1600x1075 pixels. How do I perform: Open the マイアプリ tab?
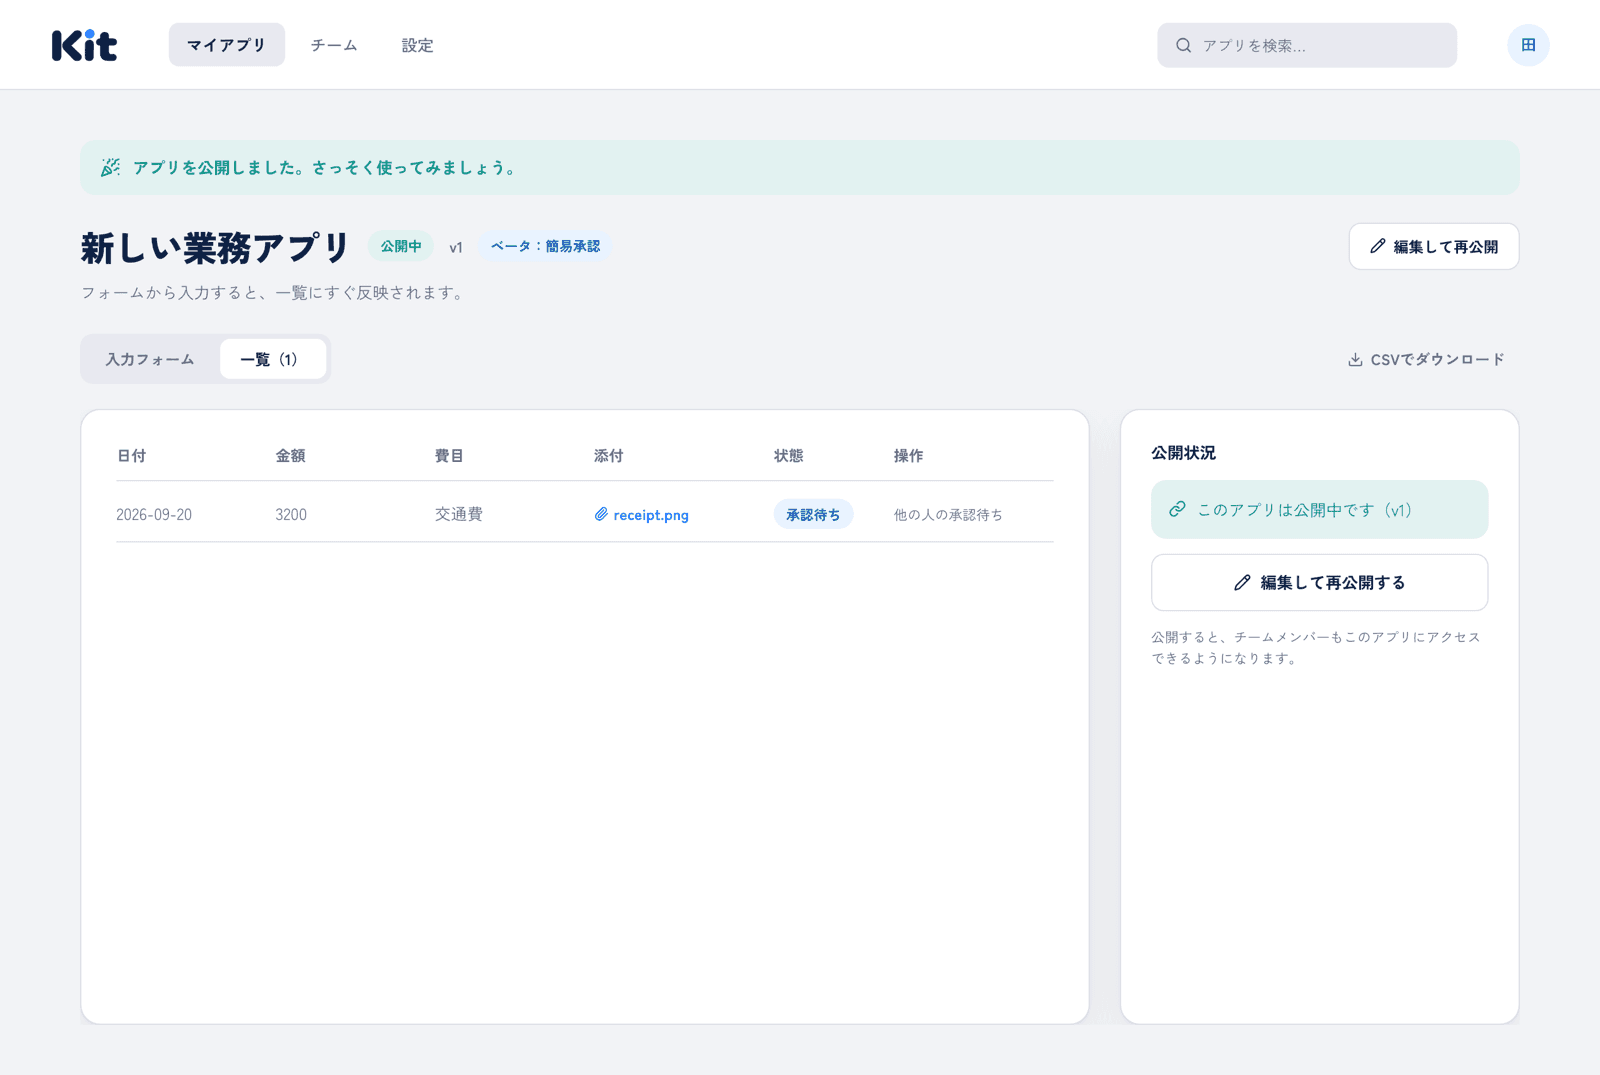226,45
